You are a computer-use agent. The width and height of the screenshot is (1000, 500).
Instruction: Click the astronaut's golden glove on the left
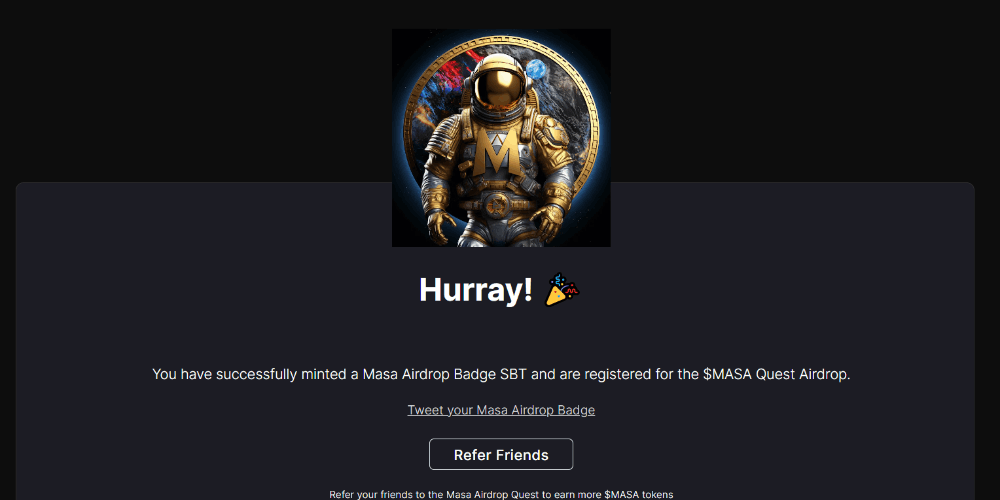click(x=440, y=225)
